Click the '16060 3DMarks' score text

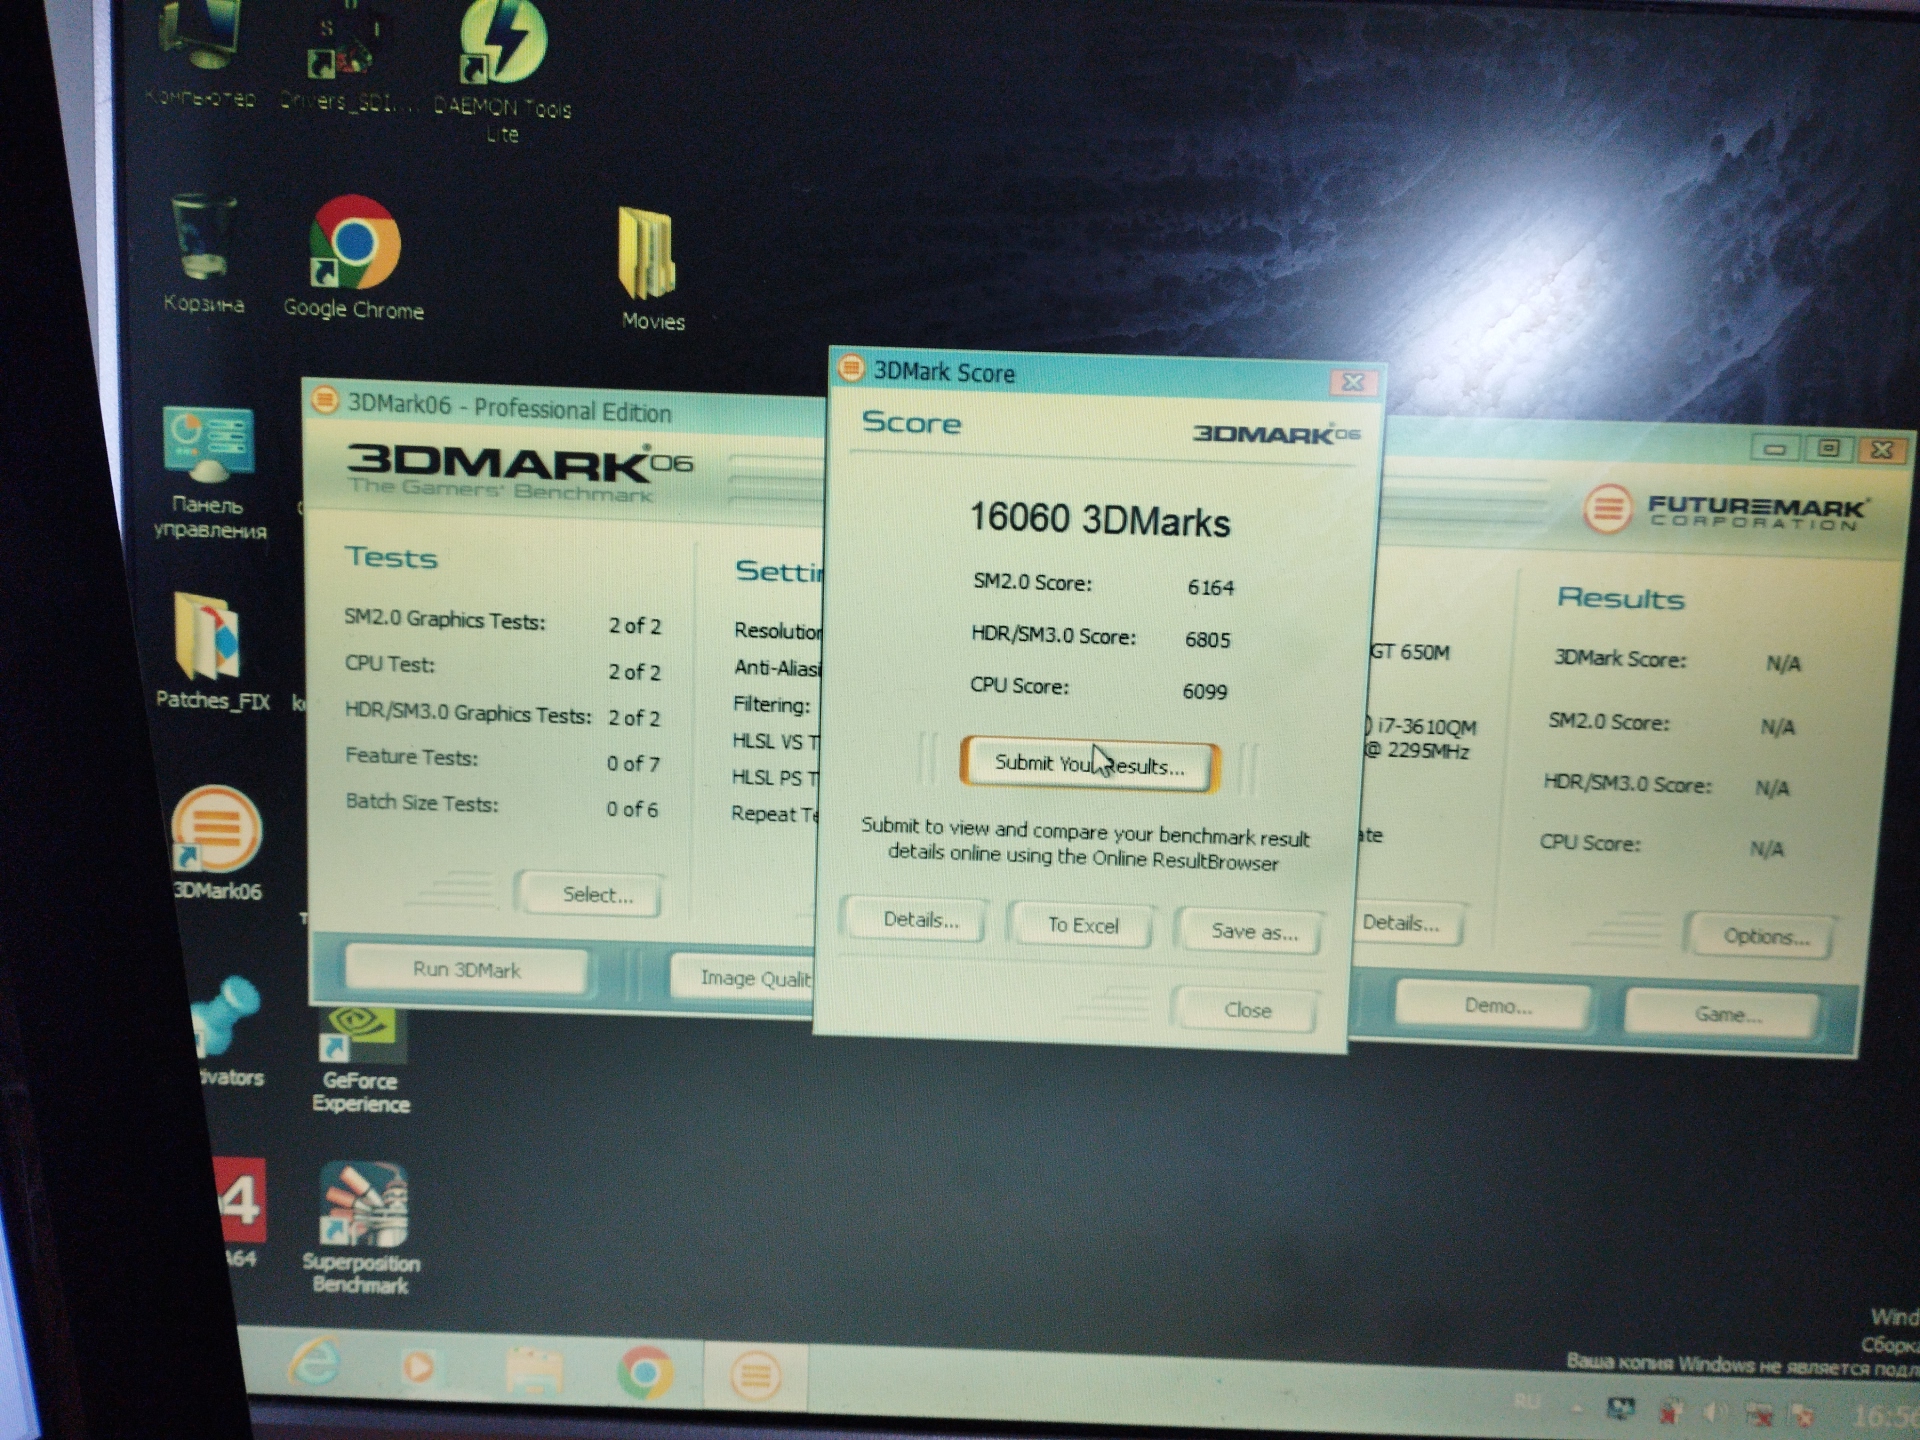tap(1099, 519)
